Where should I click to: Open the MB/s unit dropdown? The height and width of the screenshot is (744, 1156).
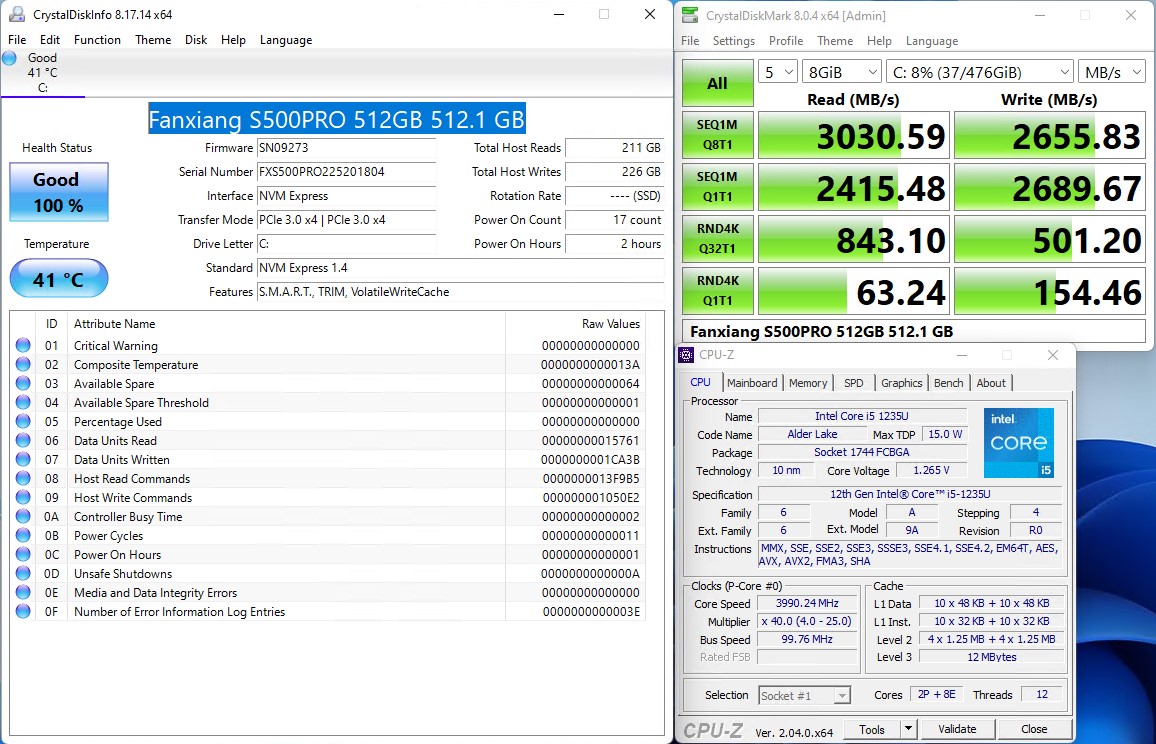click(1112, 72)
